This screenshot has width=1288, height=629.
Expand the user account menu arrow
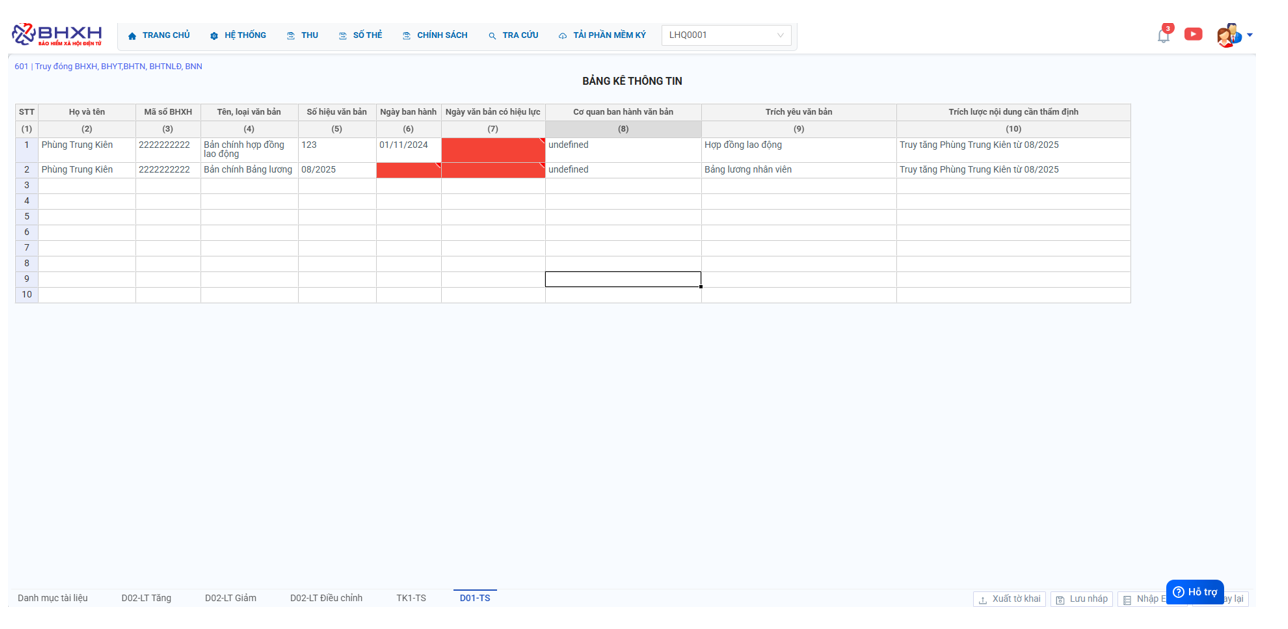(x=1250, y=35)
